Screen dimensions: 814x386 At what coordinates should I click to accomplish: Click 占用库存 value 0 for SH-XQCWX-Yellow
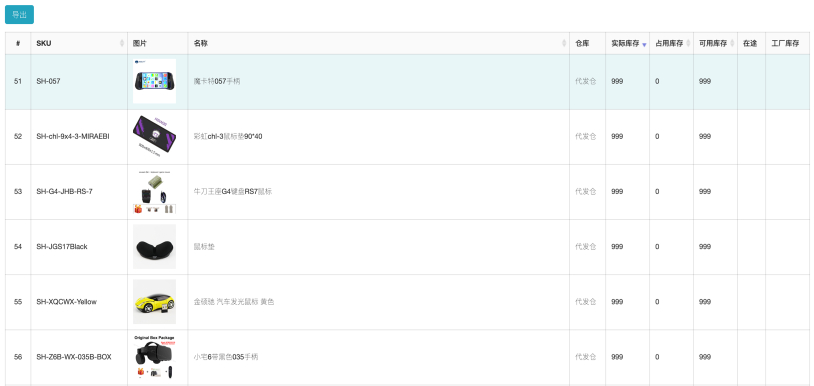click(657, 301)
